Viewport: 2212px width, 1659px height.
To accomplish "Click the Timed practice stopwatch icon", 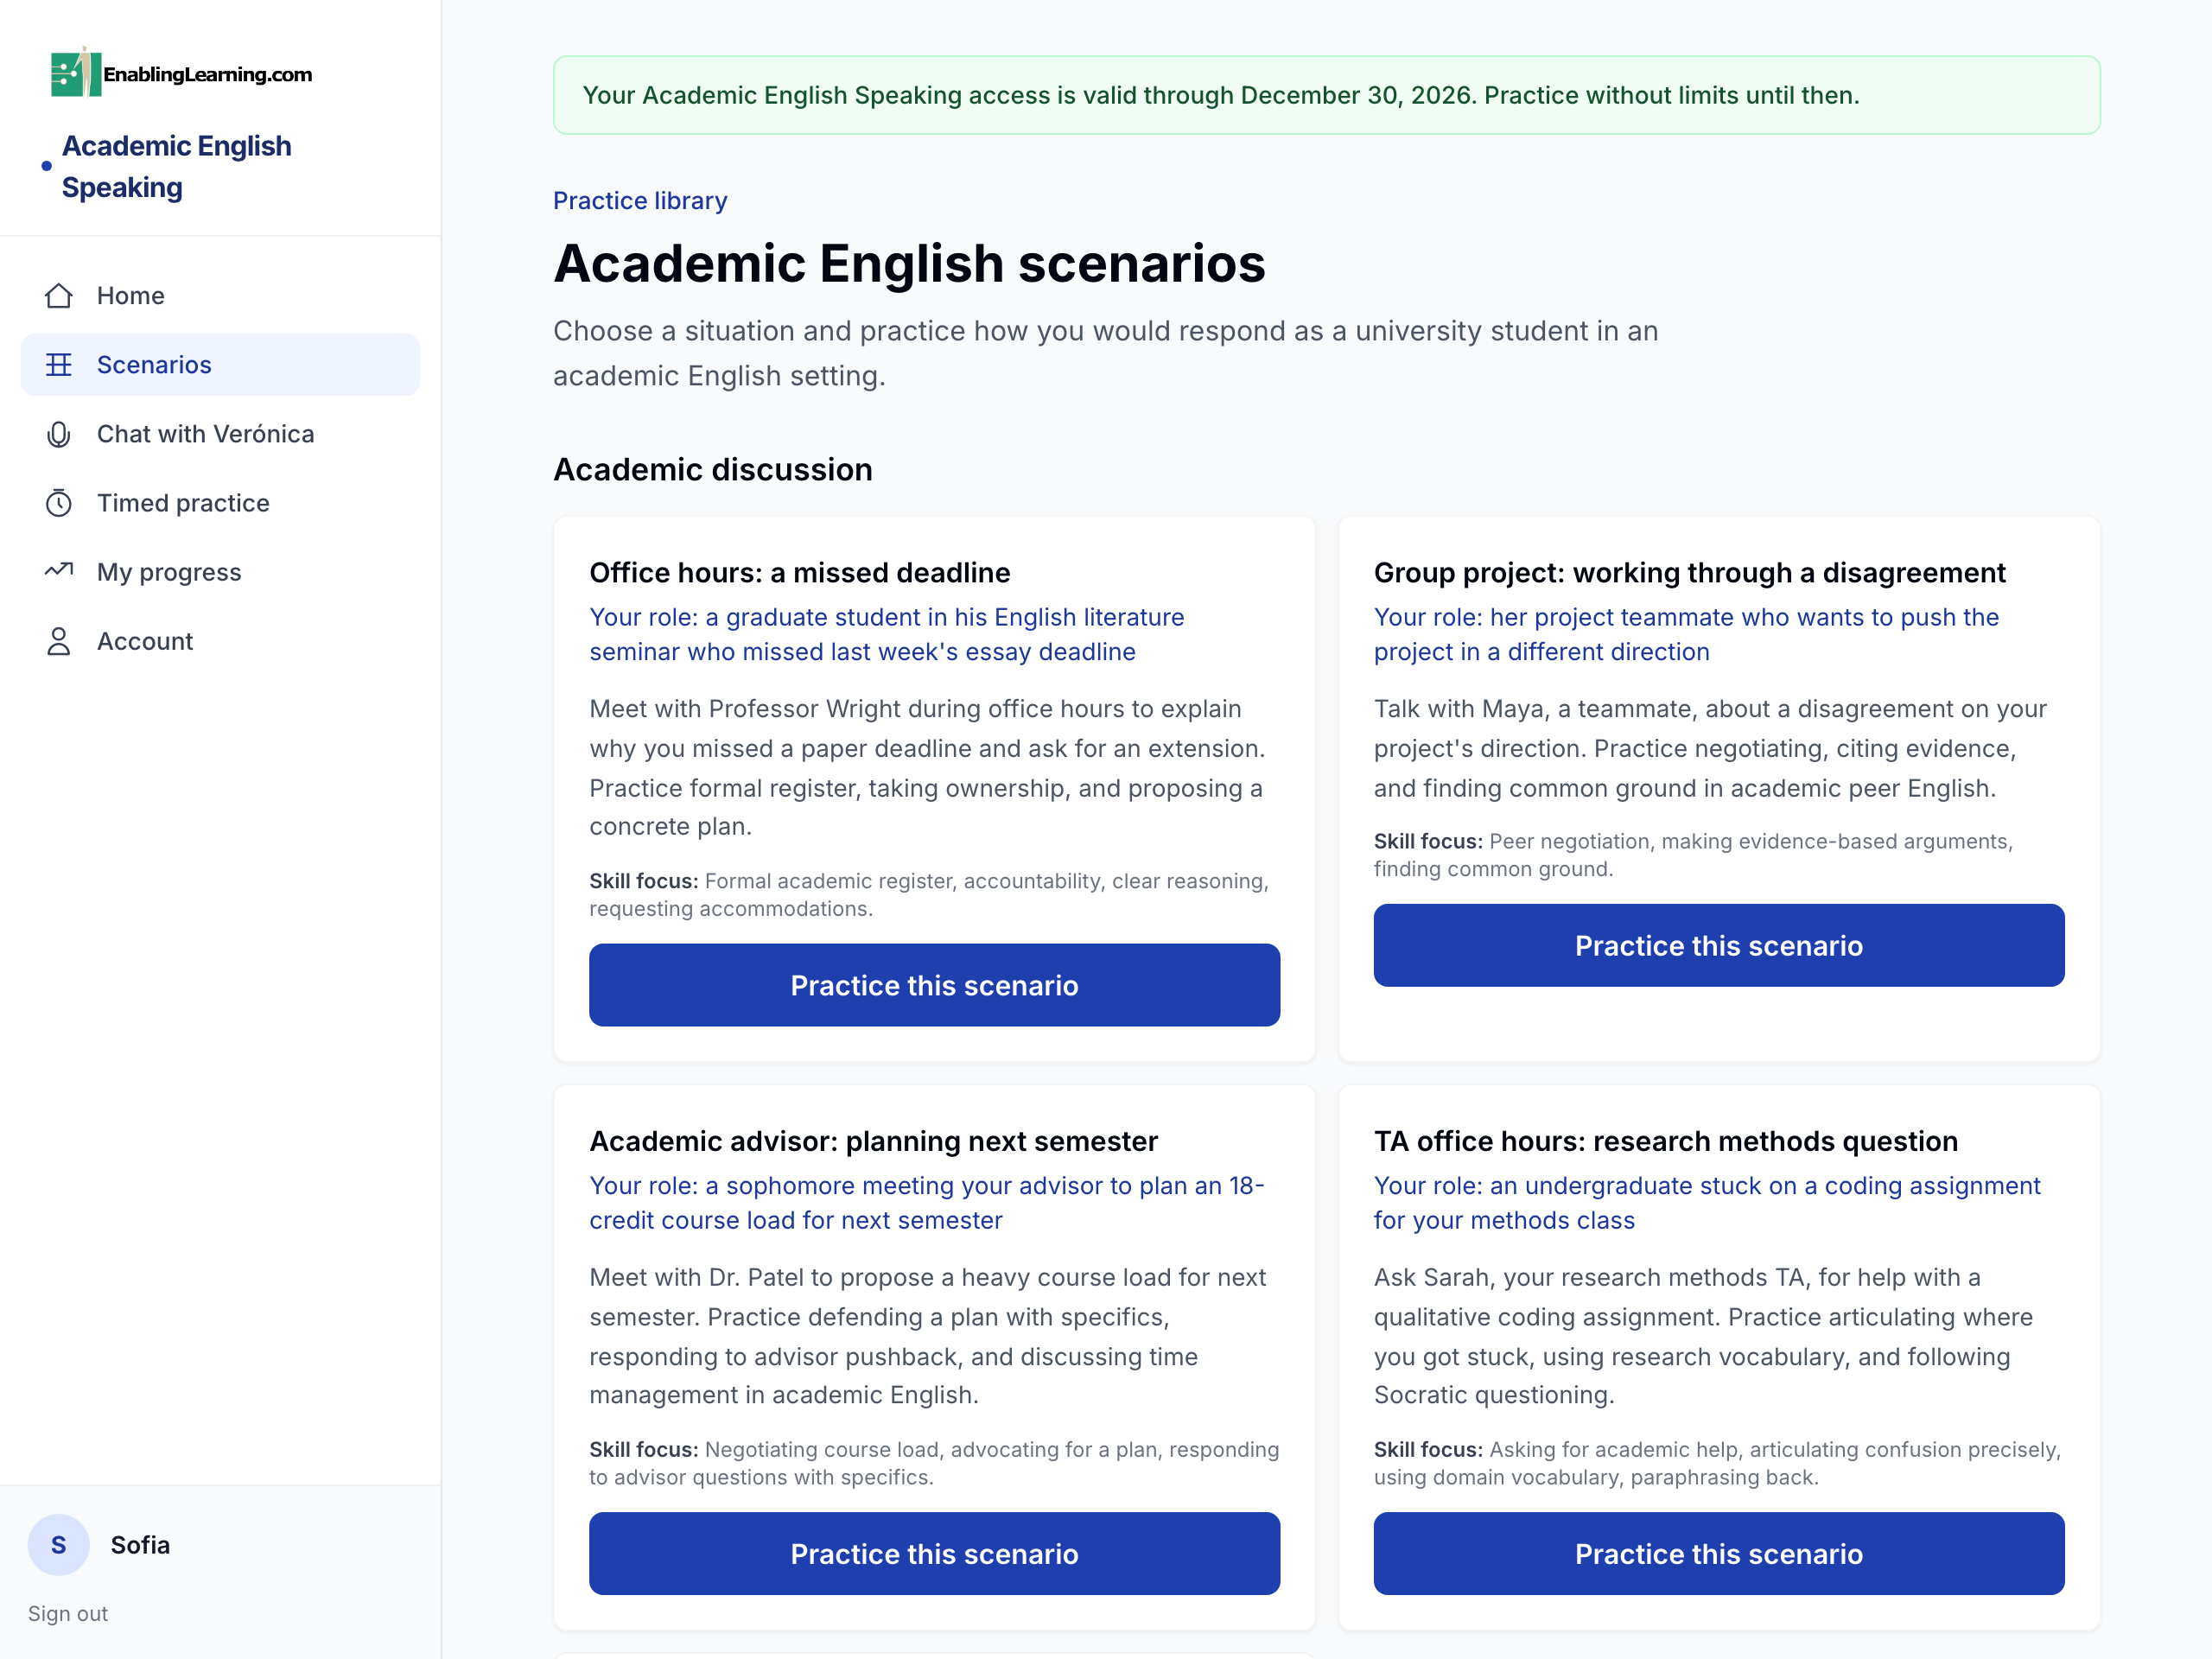I will 59,503.
